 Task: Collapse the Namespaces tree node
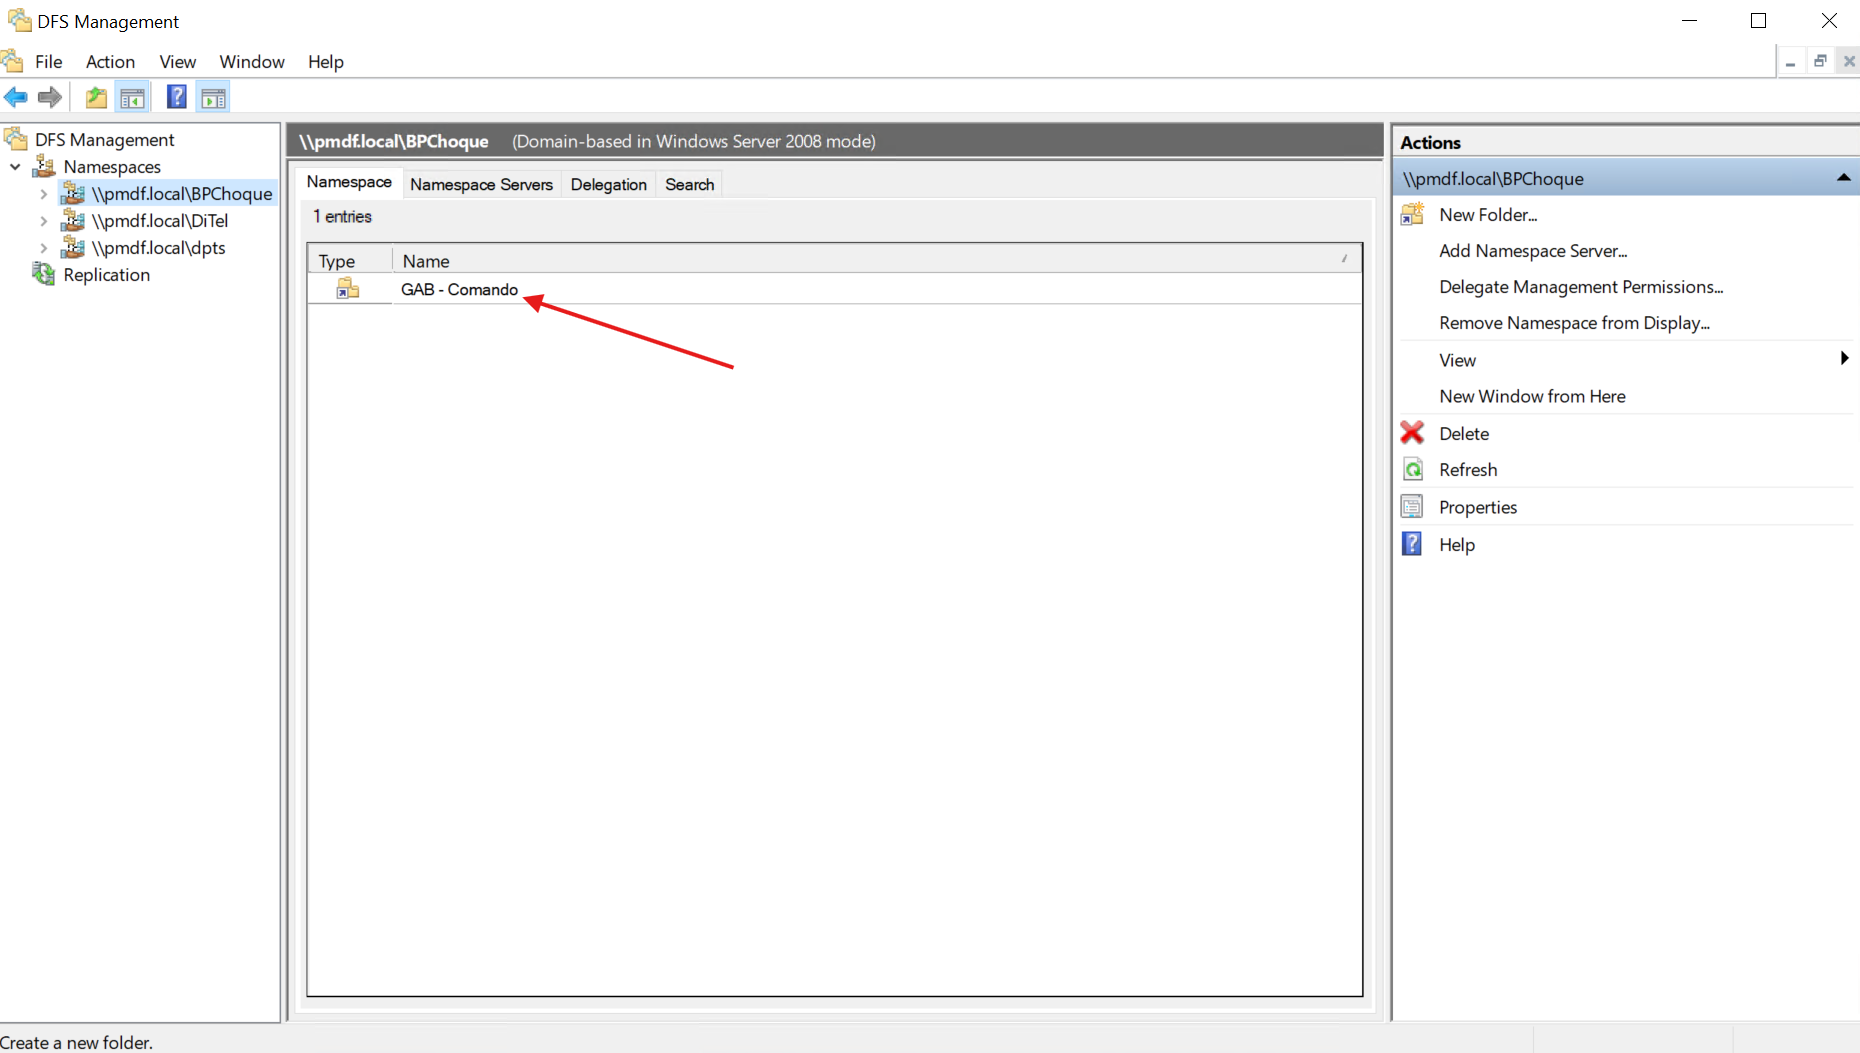click(x=16, y=167)
